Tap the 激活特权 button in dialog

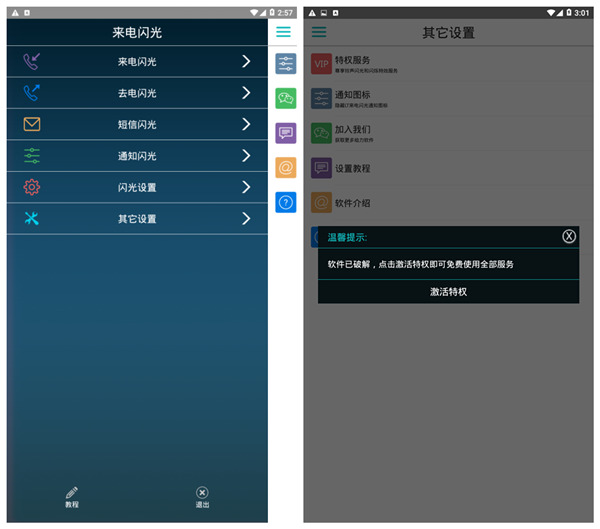(448, 292)
